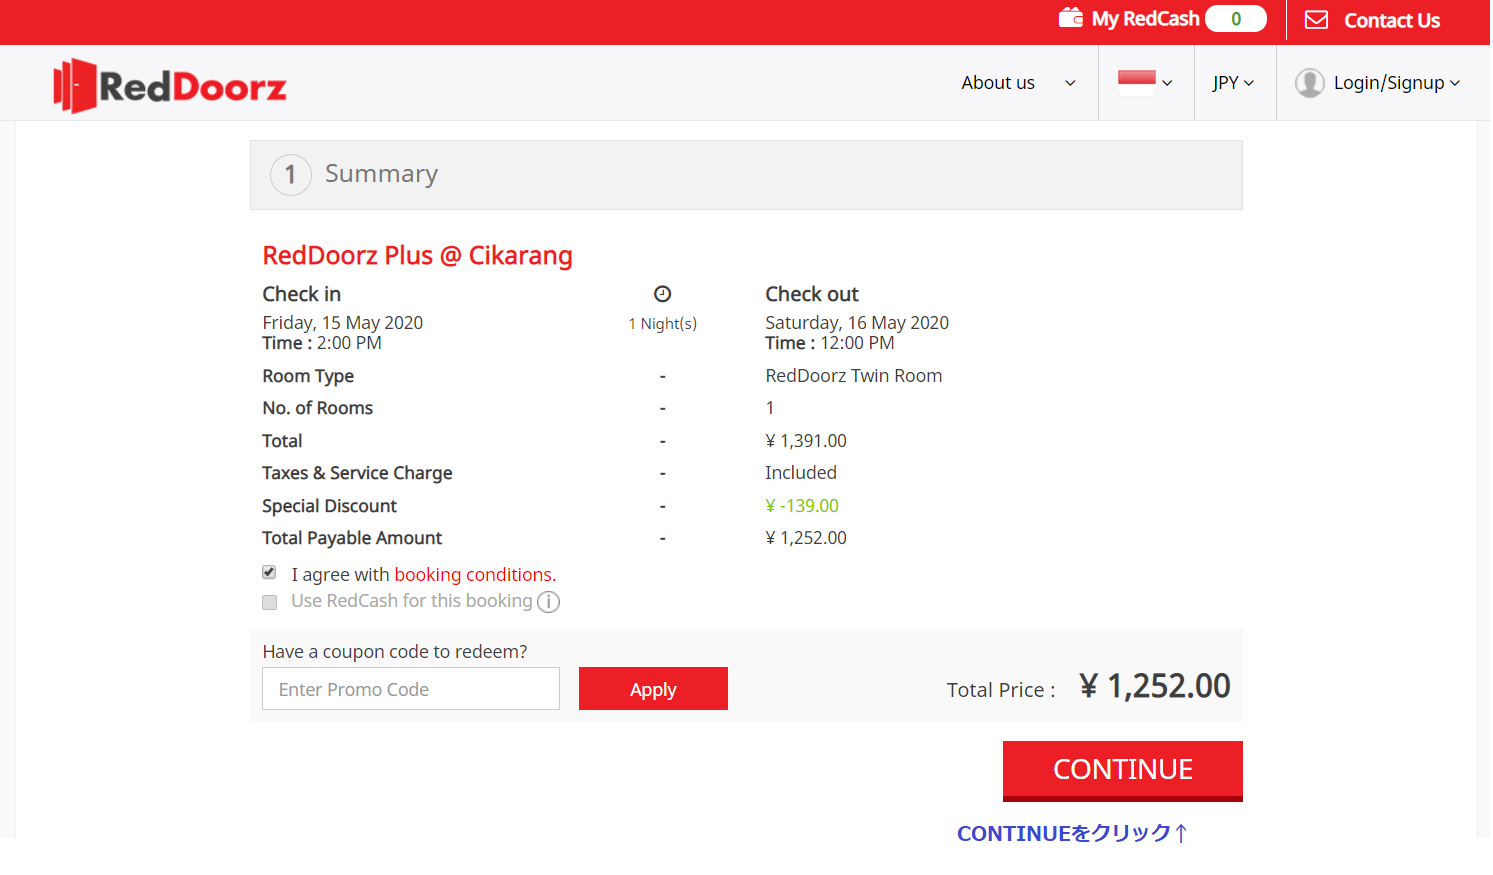
Task: Select the Included taxes value
Action: point(801,473)
